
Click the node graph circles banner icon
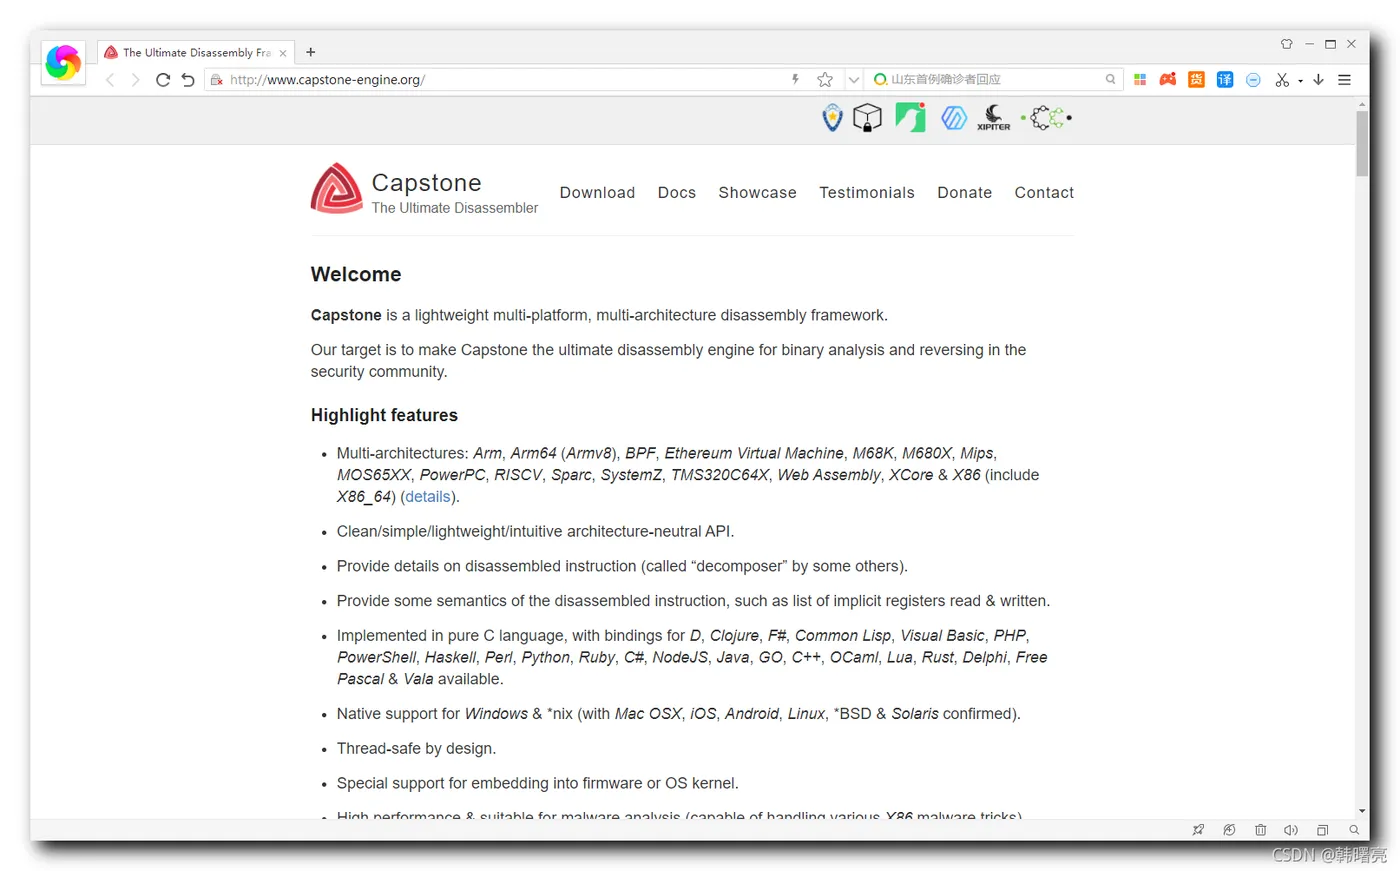(x=1046, y=118)
